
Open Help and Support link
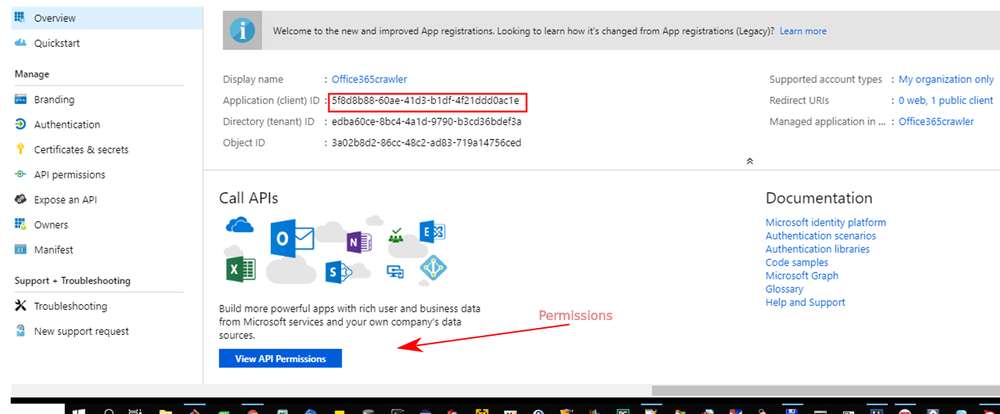(x=805, y=302)
